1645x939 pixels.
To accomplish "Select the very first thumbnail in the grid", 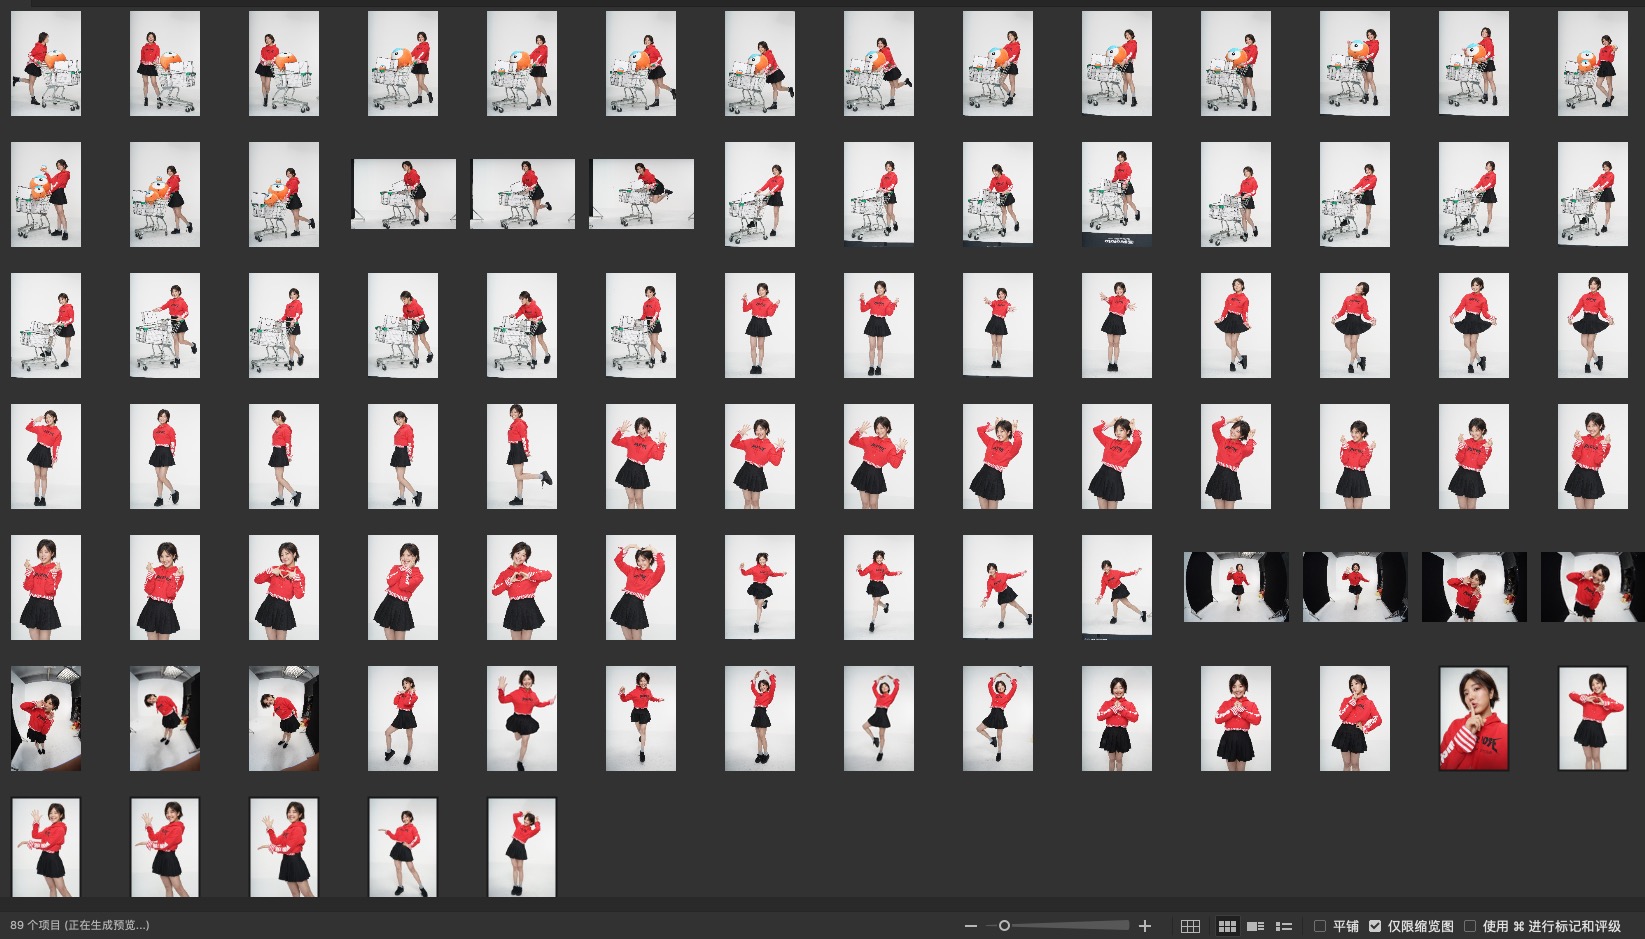I will pos(46,63).
